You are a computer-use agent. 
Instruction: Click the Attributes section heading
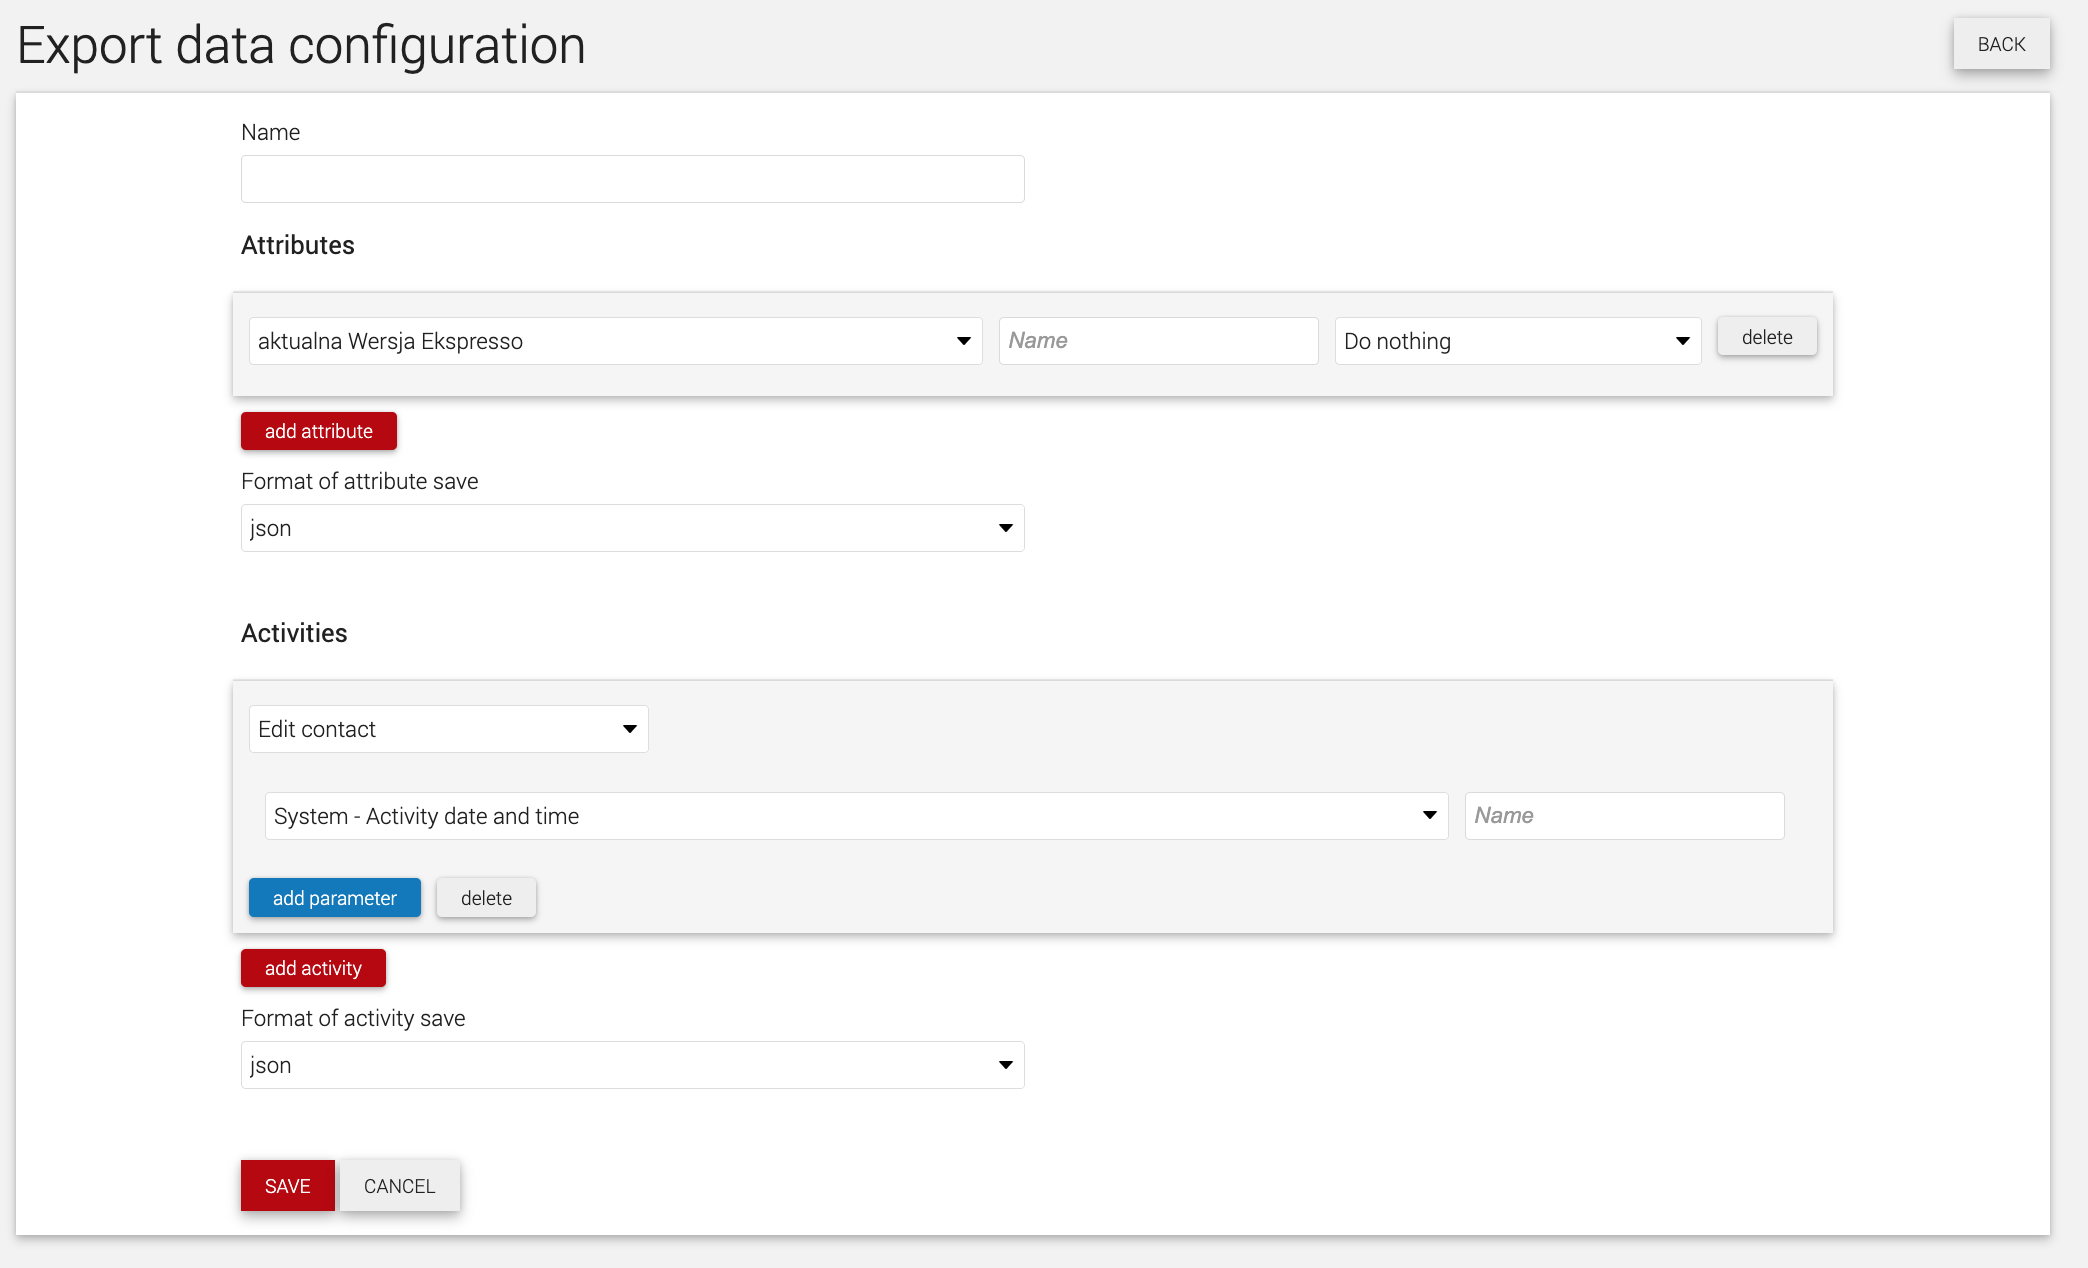coord(298,245)
